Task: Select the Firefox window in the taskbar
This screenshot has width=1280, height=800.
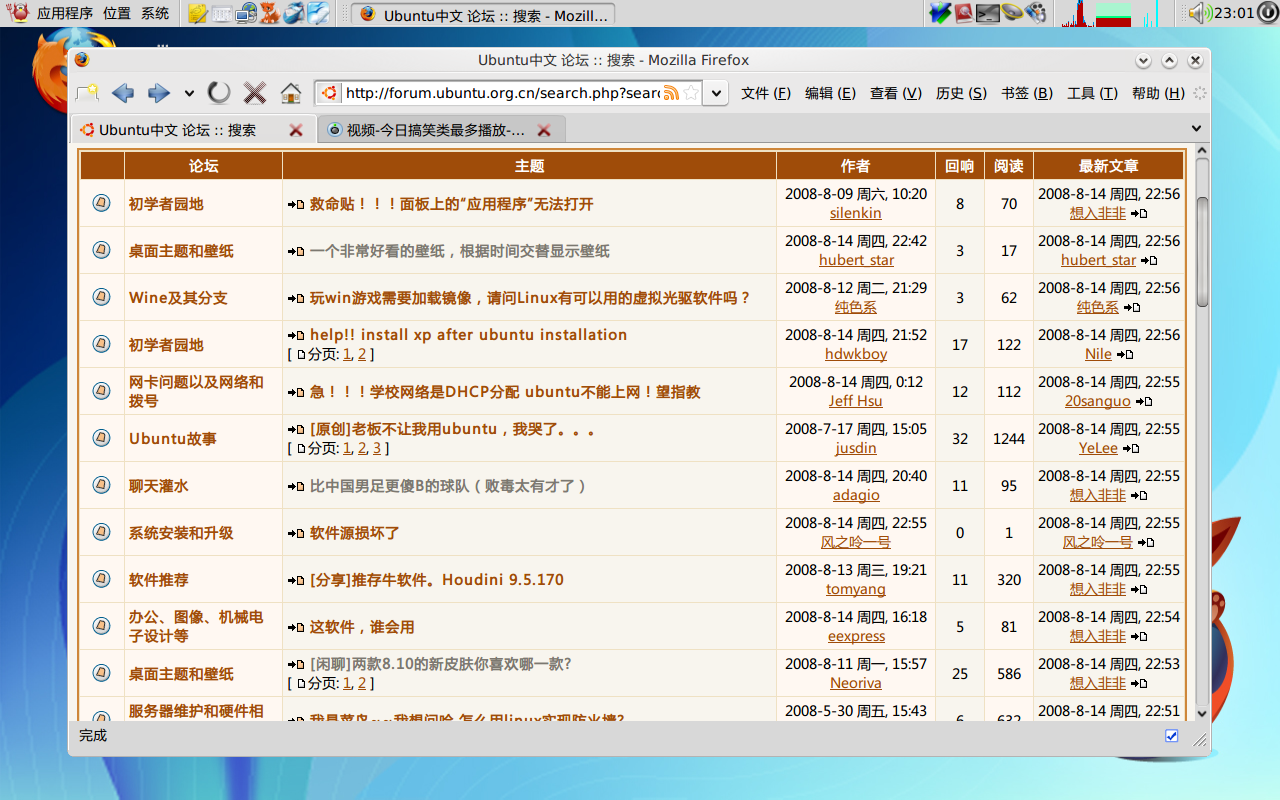Action: [x=483, y=14]
